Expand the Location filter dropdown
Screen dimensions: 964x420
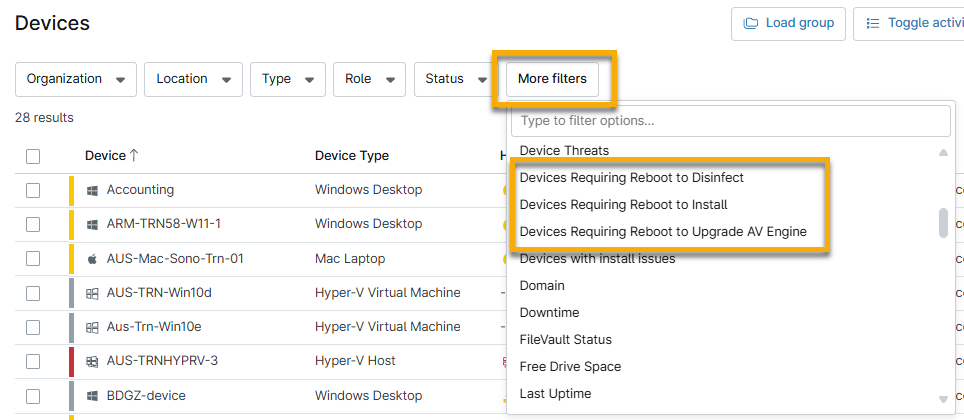click(x=194, y=79)
